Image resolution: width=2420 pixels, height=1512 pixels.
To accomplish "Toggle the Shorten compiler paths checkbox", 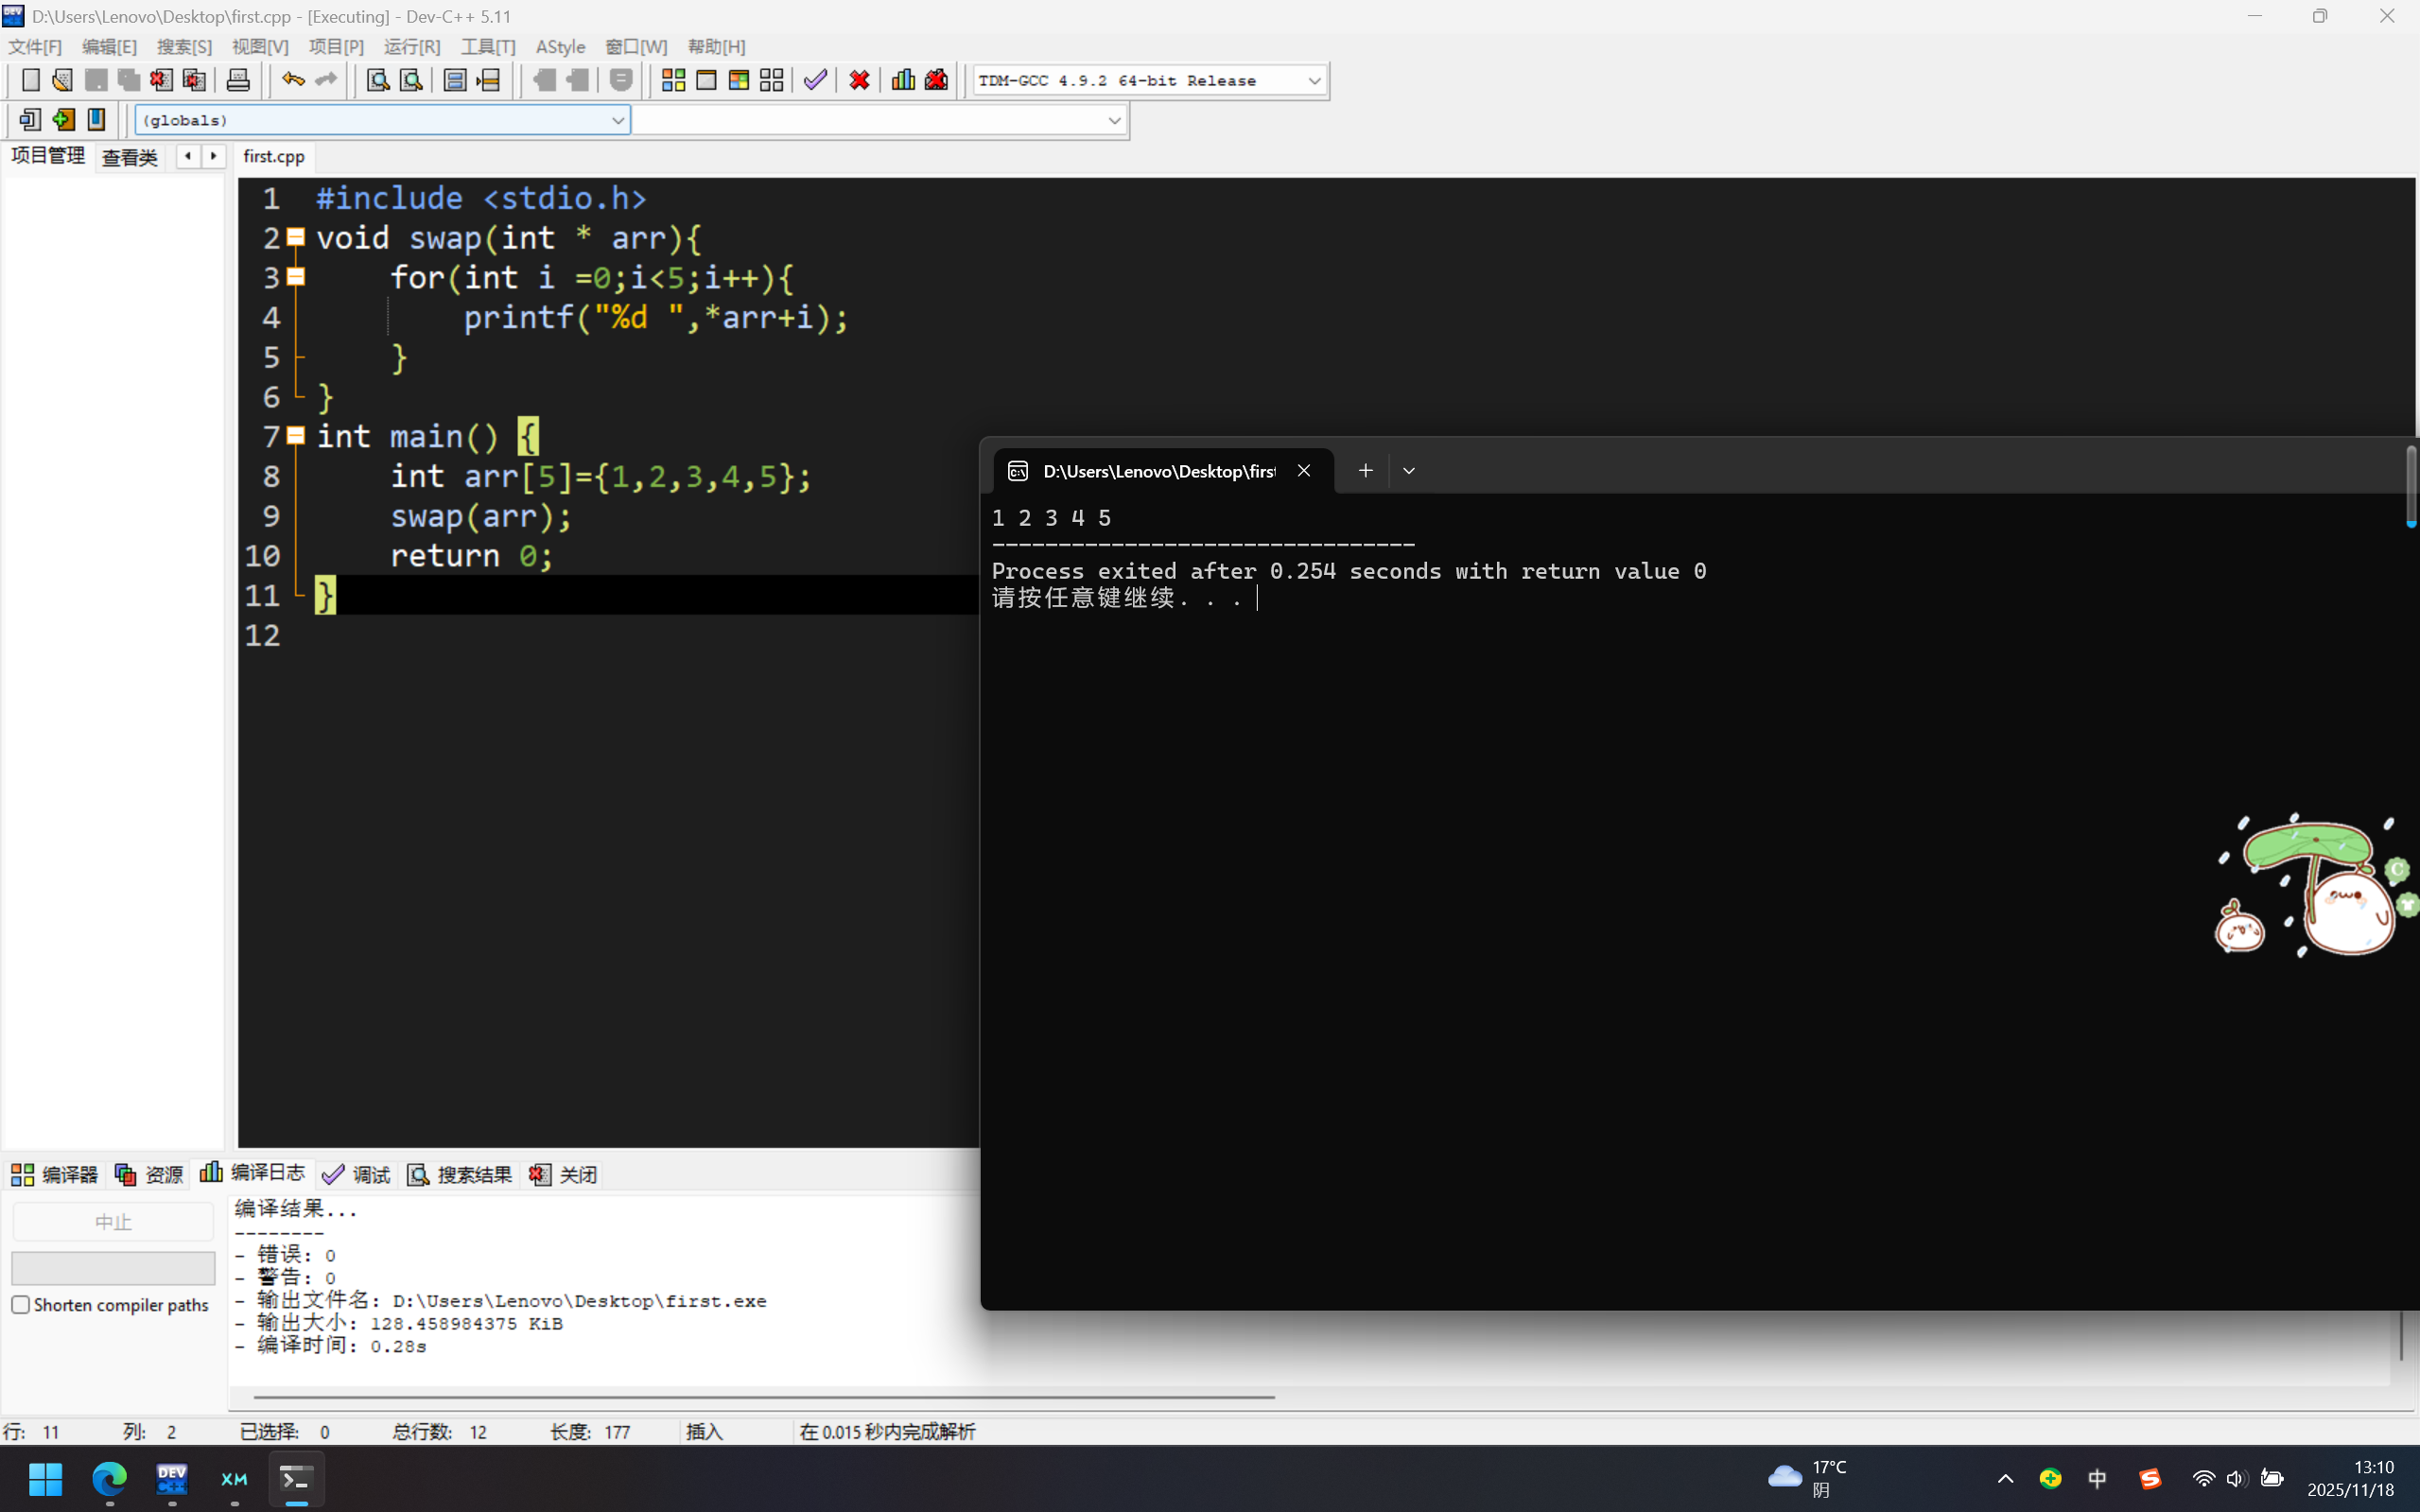I will pos(21,1304).
